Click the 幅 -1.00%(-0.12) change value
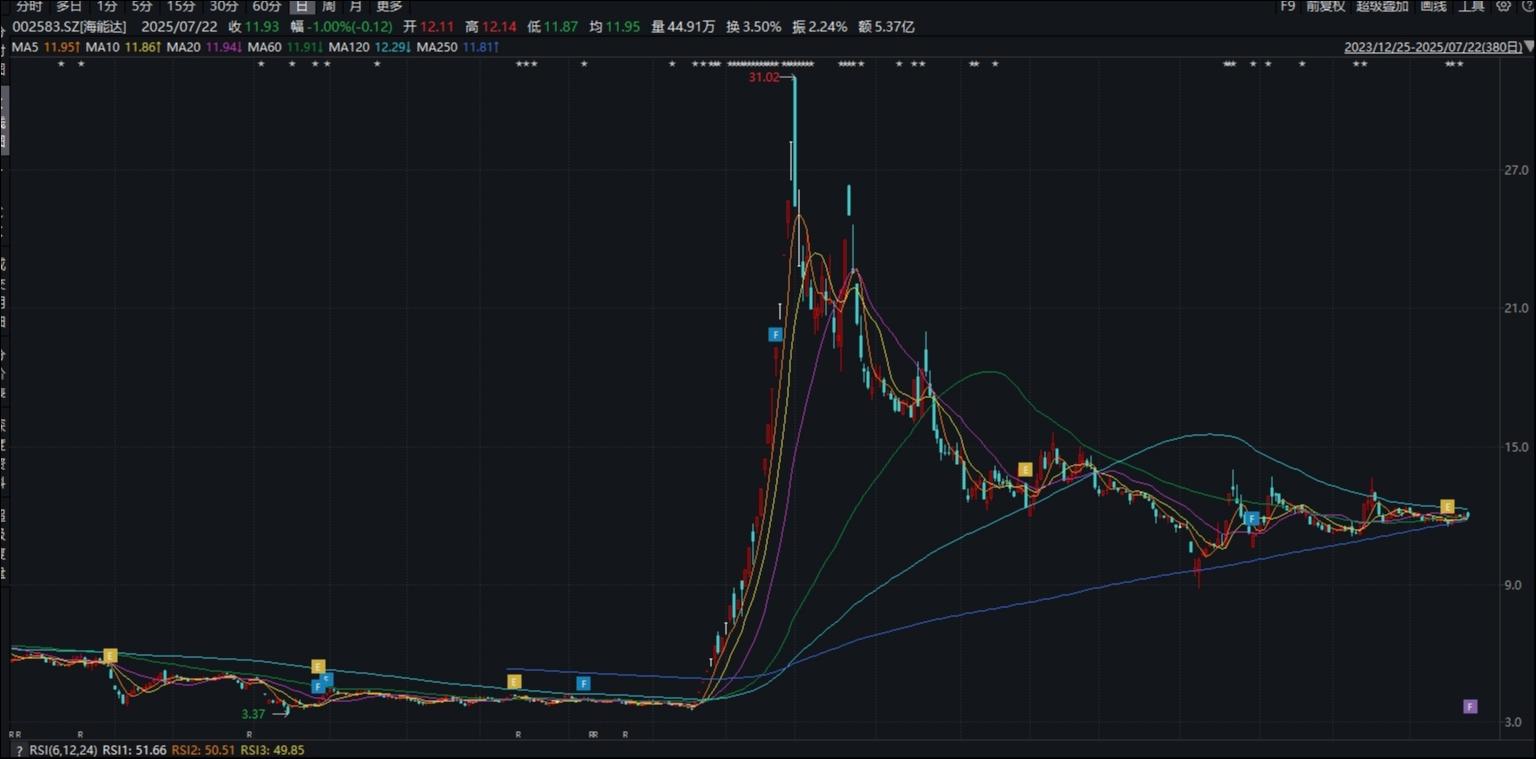 (x=341, y=27)
